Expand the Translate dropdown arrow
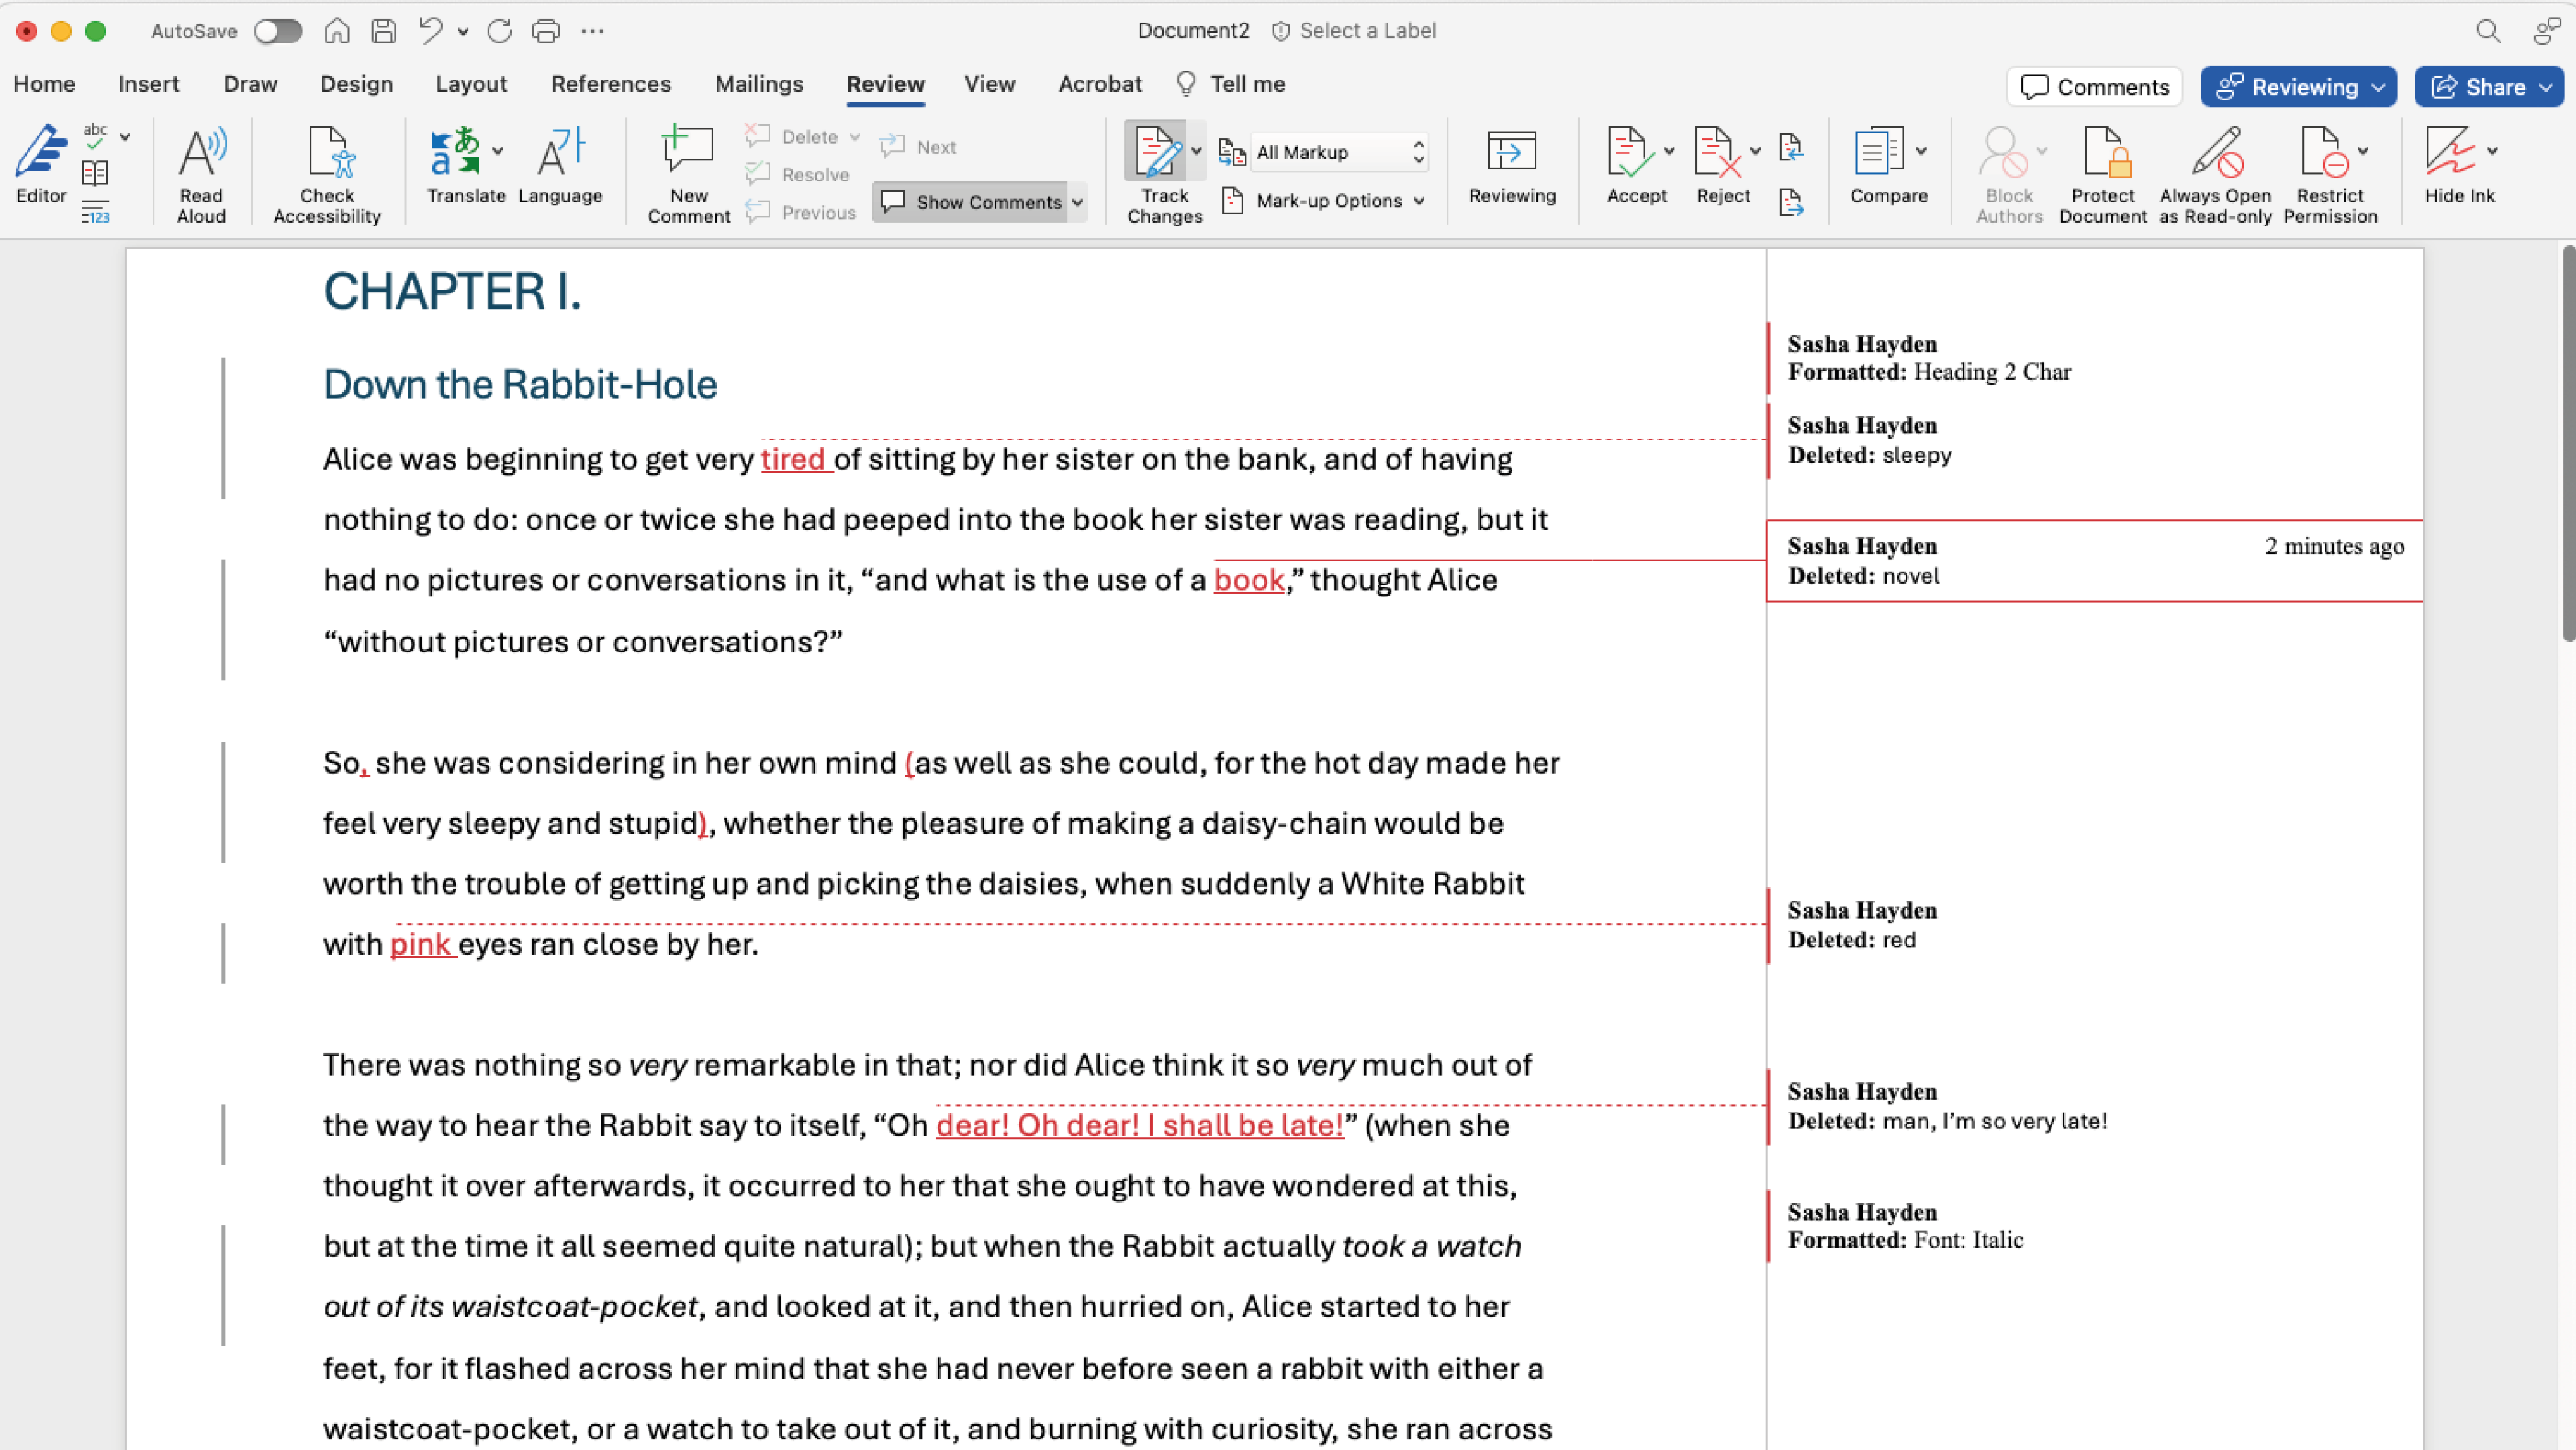Image resolution: width=2576 pixels, height=1450 pixels. [x=497, y=151]
